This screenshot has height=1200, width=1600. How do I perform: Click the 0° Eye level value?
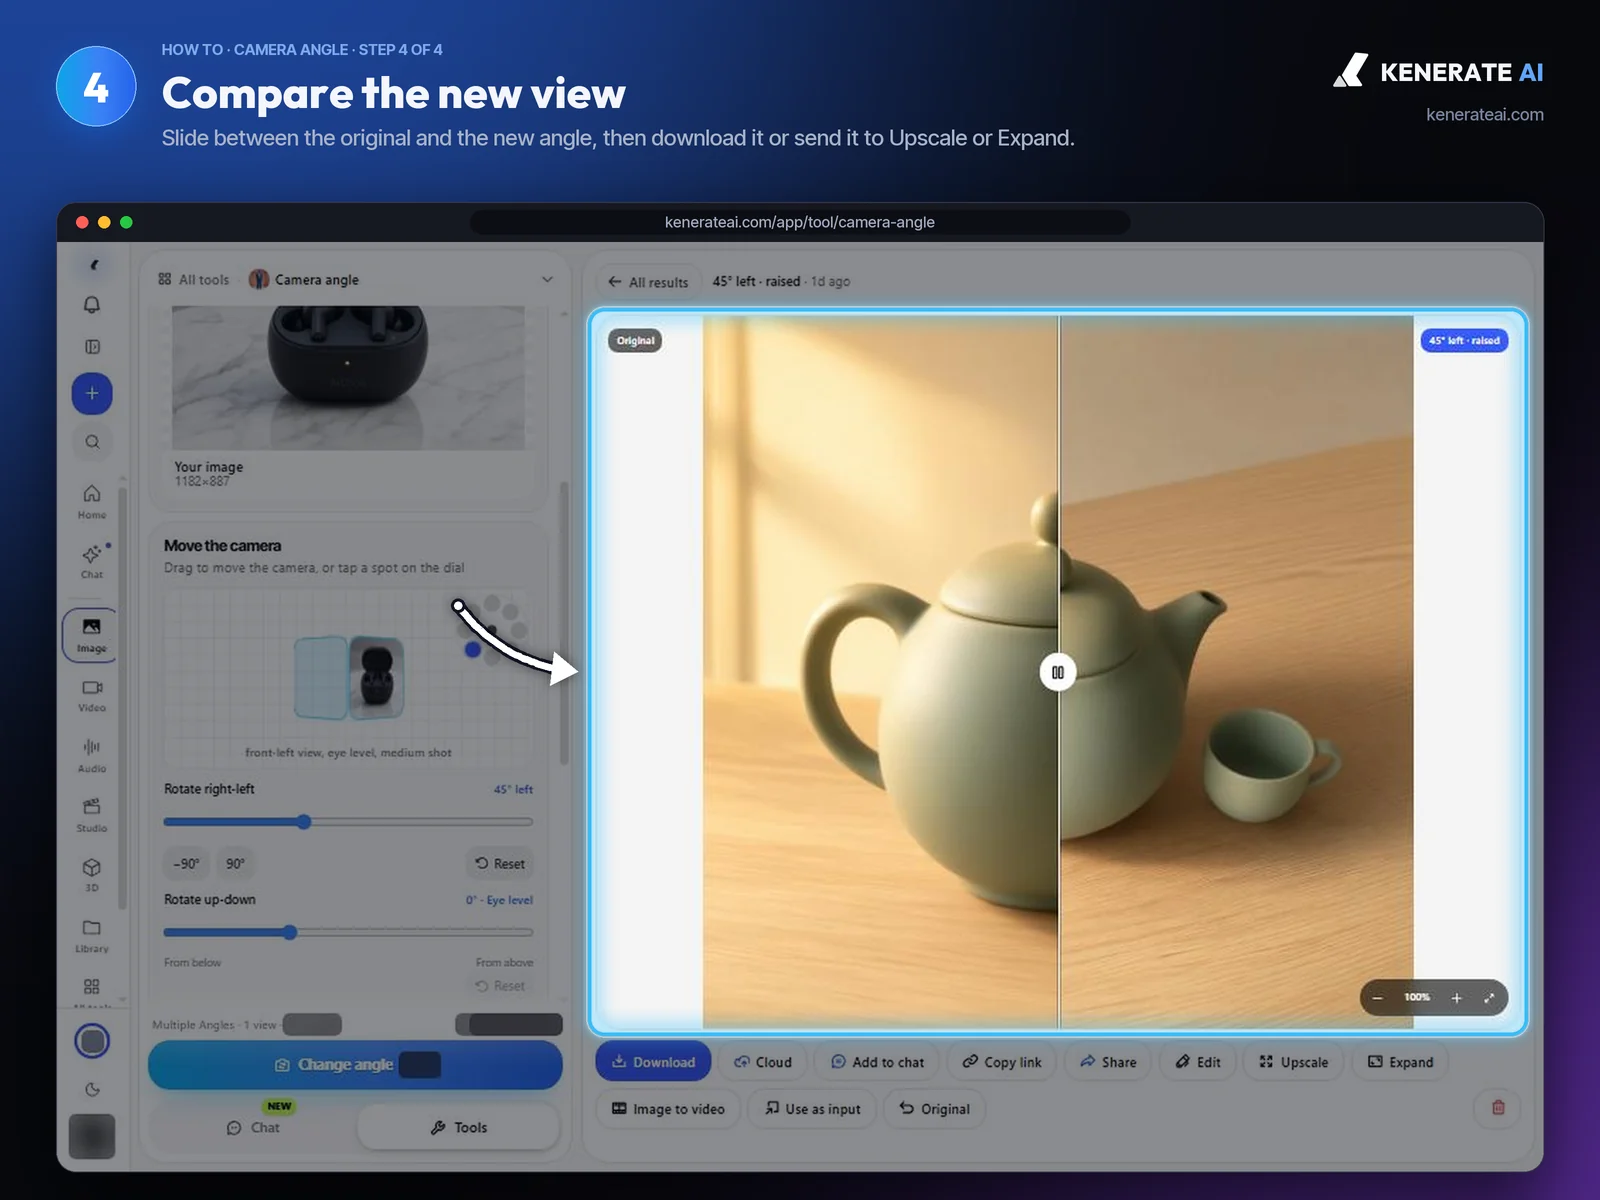coord(499,900)
